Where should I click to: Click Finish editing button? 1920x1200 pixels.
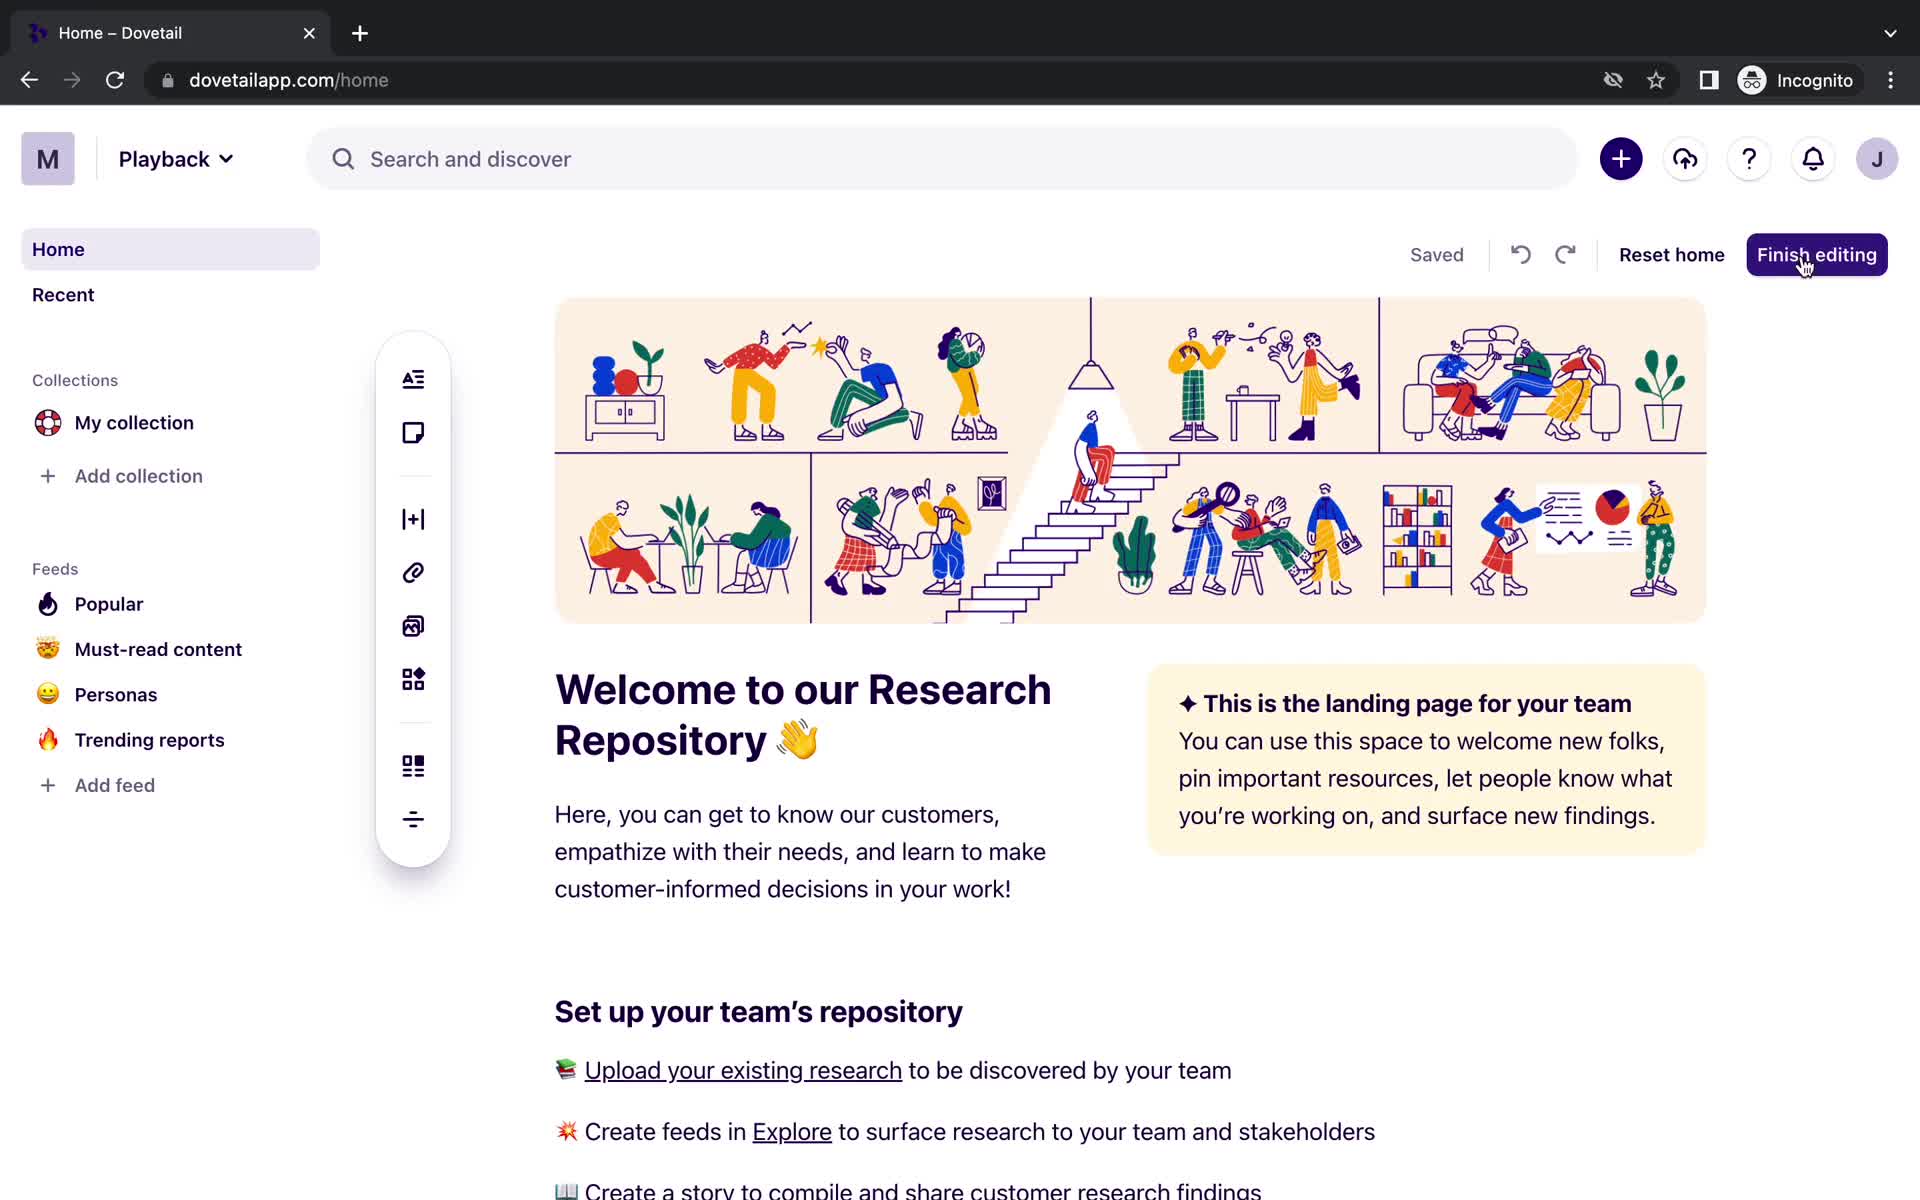(x=1816, y=254)
